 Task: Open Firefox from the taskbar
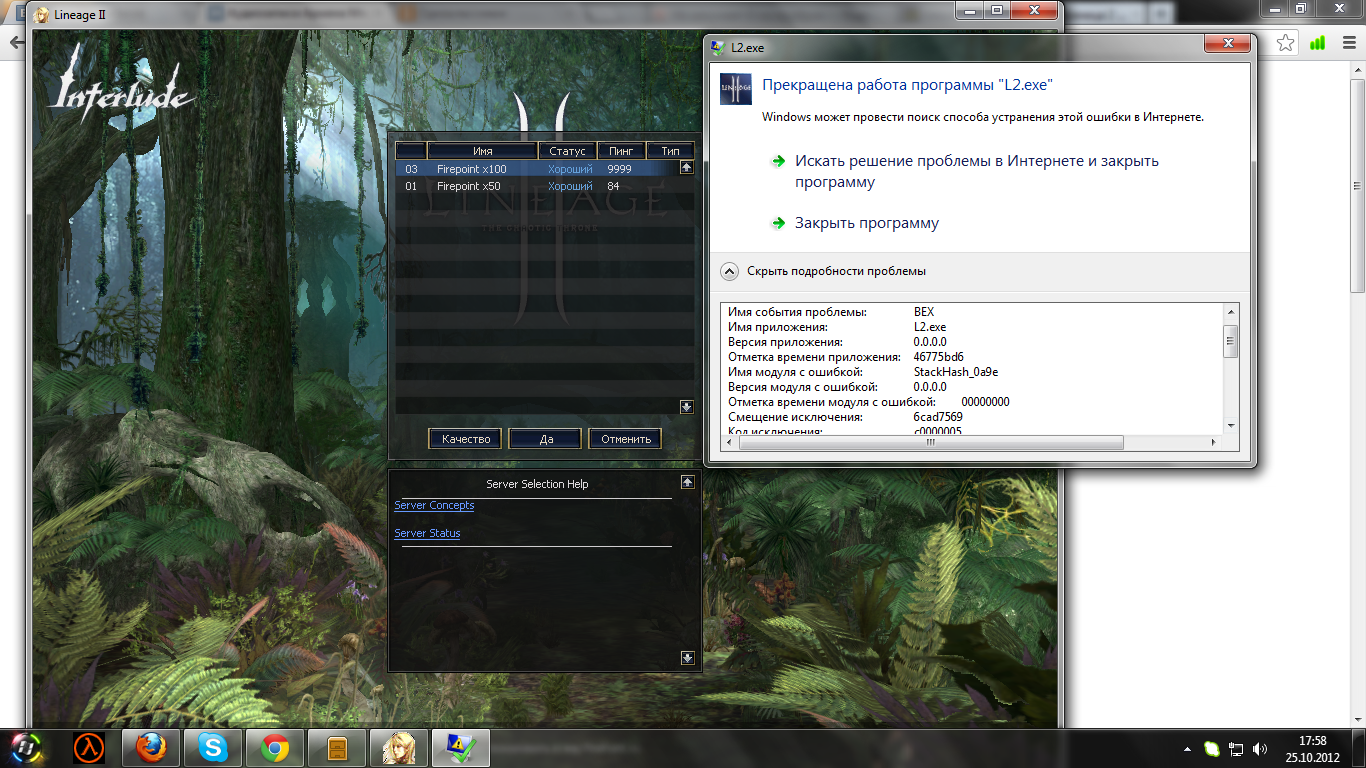click(151, 747)
